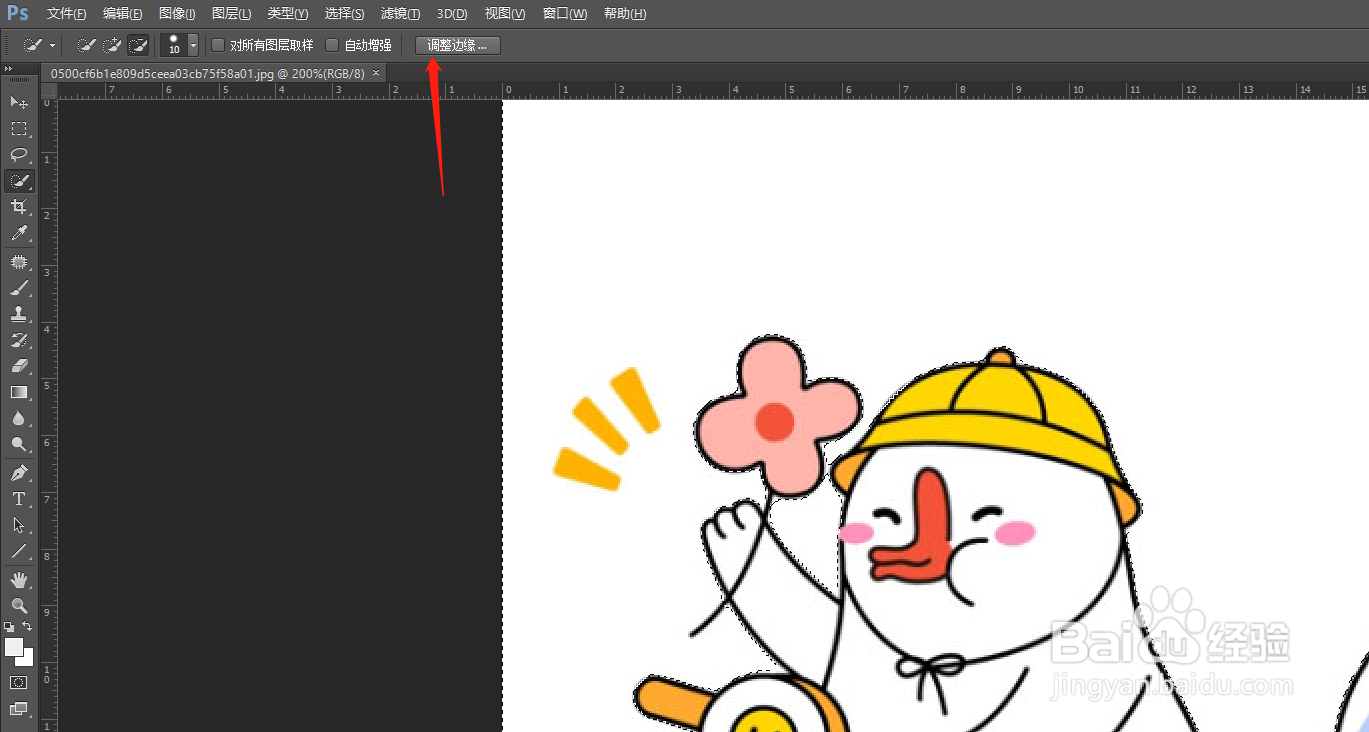This screenshot has width=1369, height=732.
Task: Open the 图像(I) menu
Action: [177, 14]
